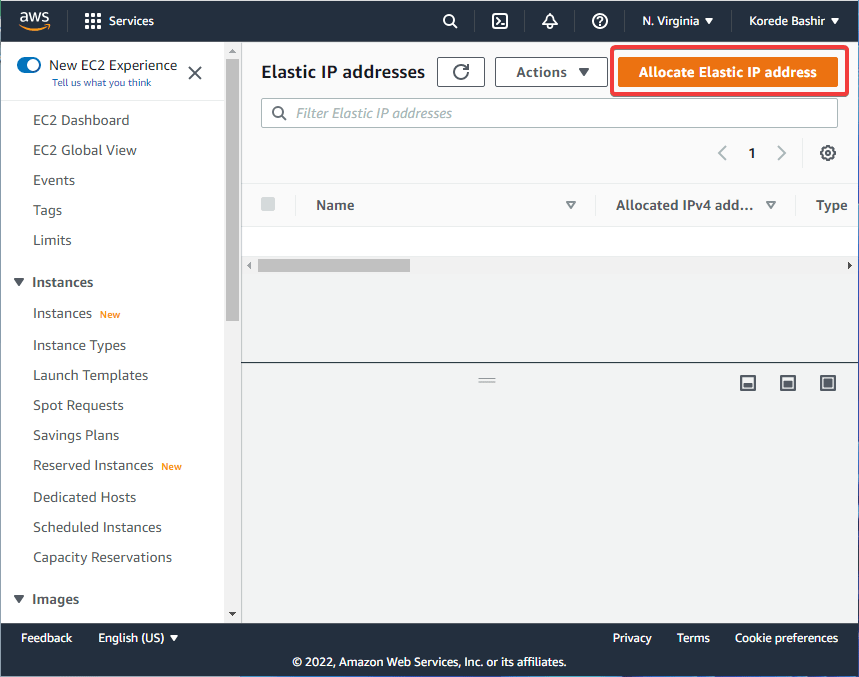Open Dedicated Hosts
859x677 pixels.
pos(84,497)
